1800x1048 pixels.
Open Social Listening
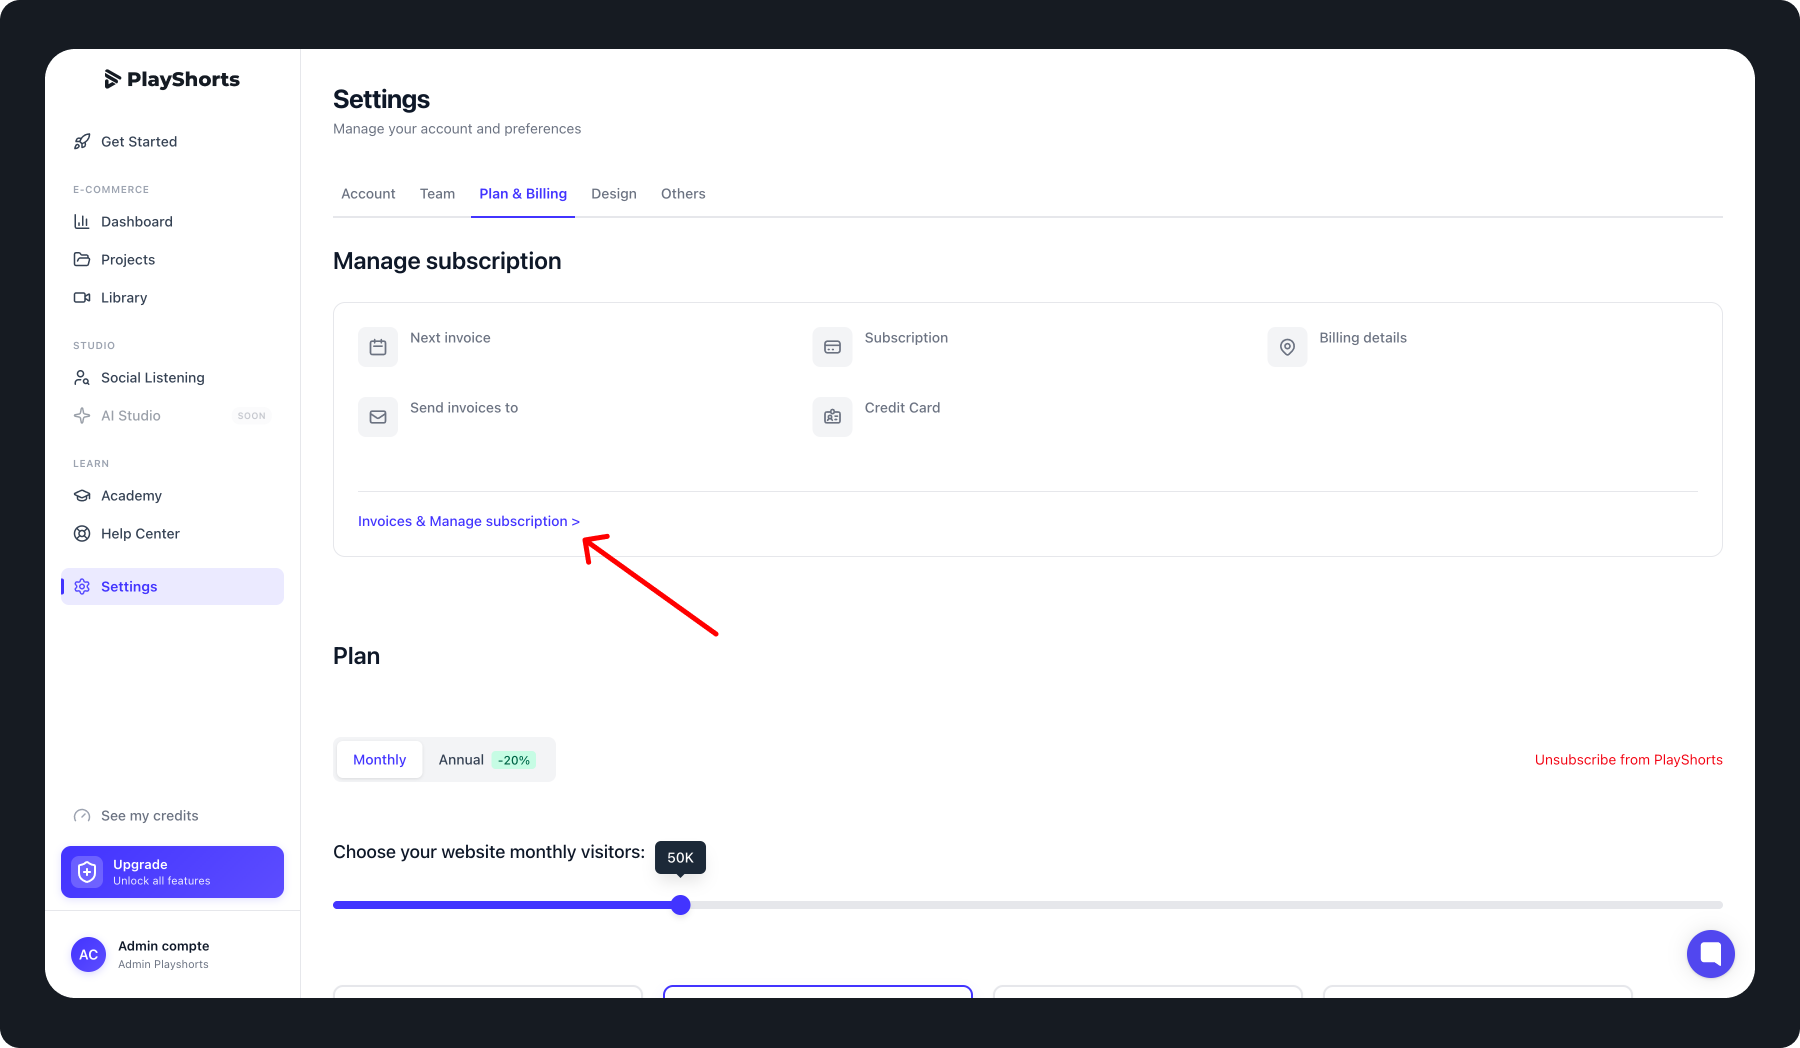click(172, 378)
